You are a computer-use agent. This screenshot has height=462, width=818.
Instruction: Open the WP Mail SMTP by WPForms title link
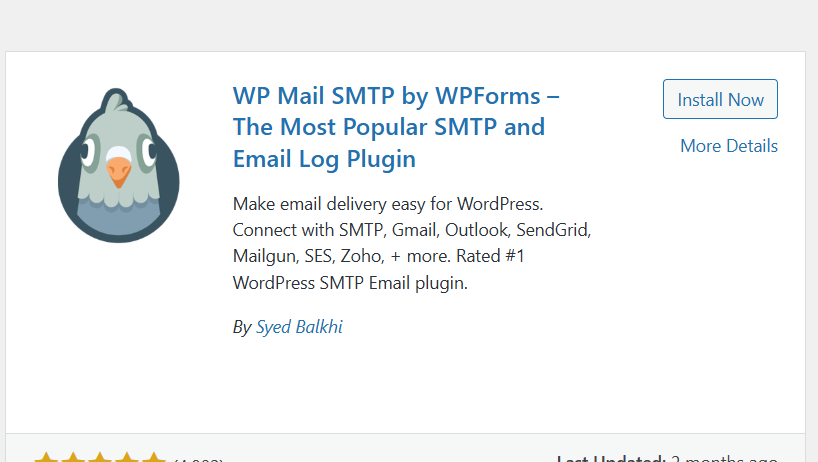coord(396,127)
